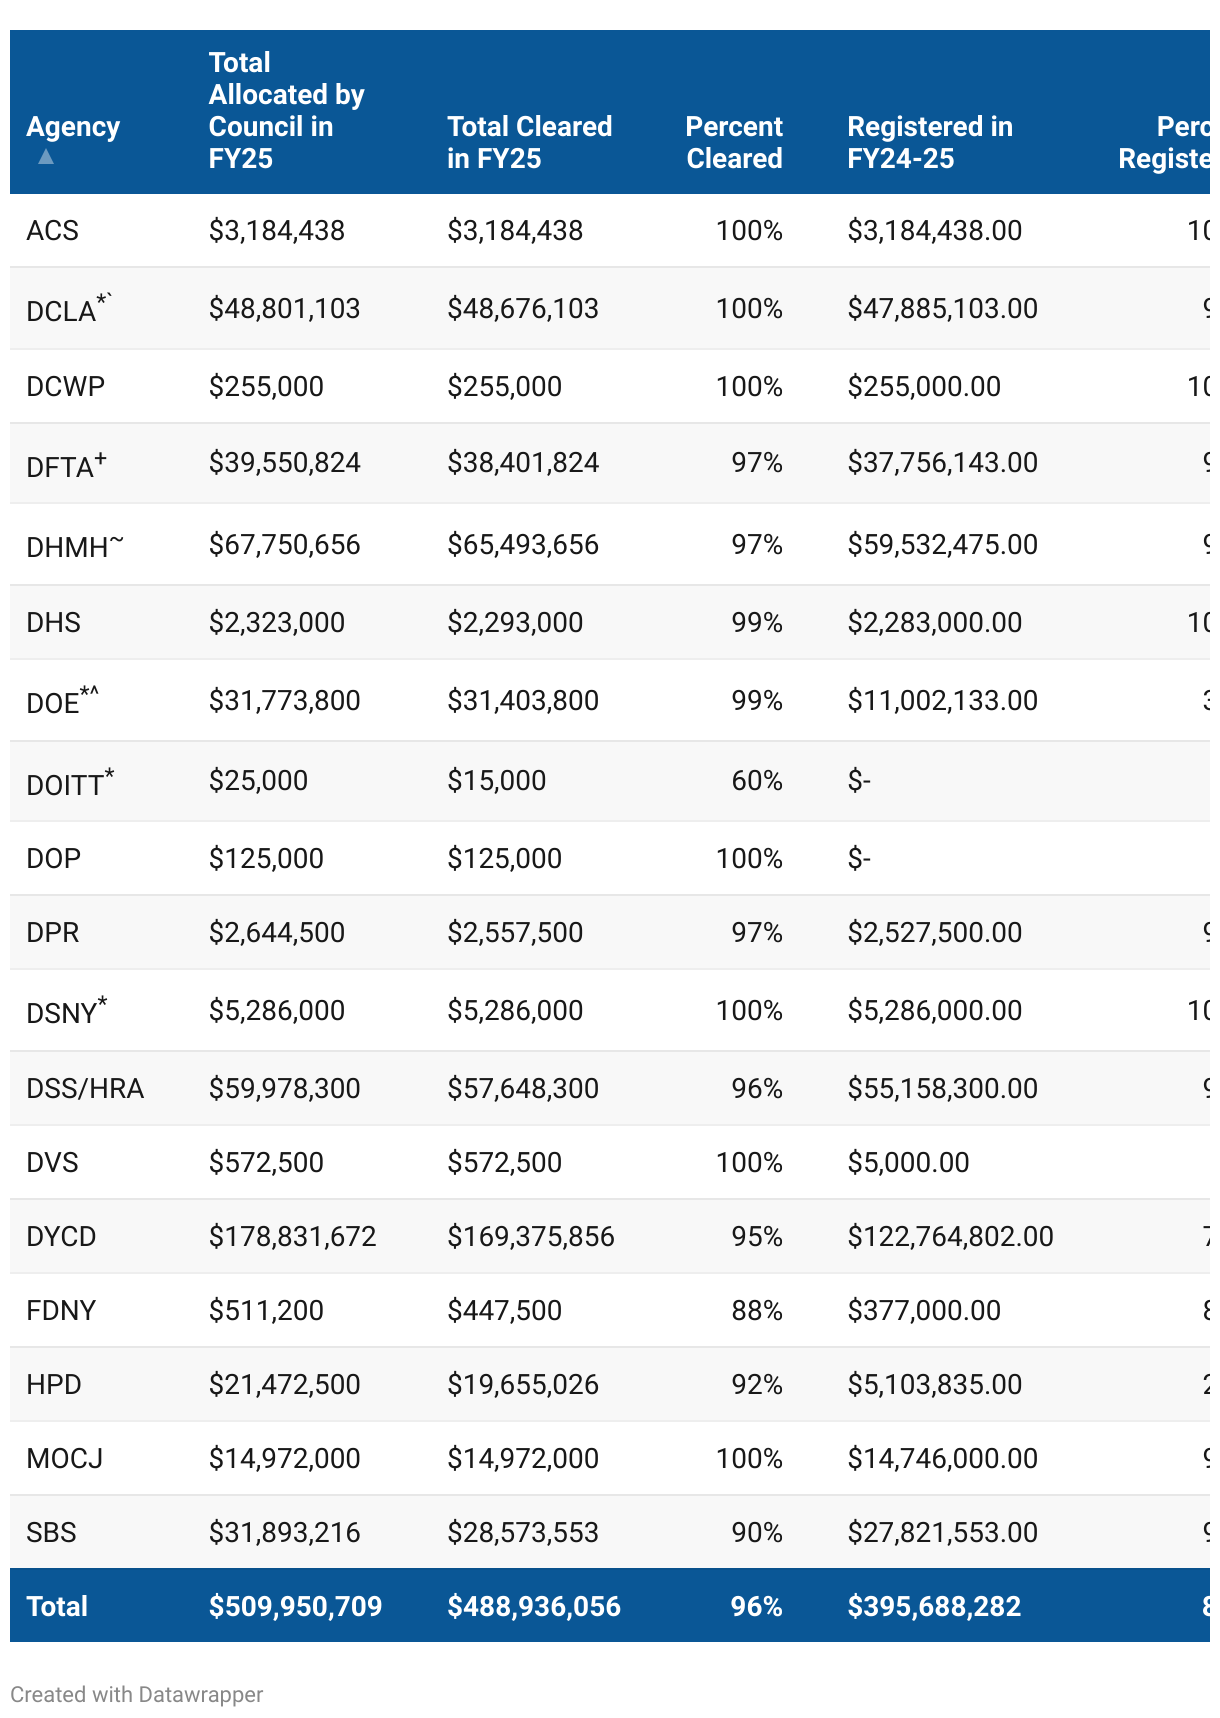This screenshot has height=1718, width=1220.
Task: Sort by Total Allocated by Council header
Action: 286,111
